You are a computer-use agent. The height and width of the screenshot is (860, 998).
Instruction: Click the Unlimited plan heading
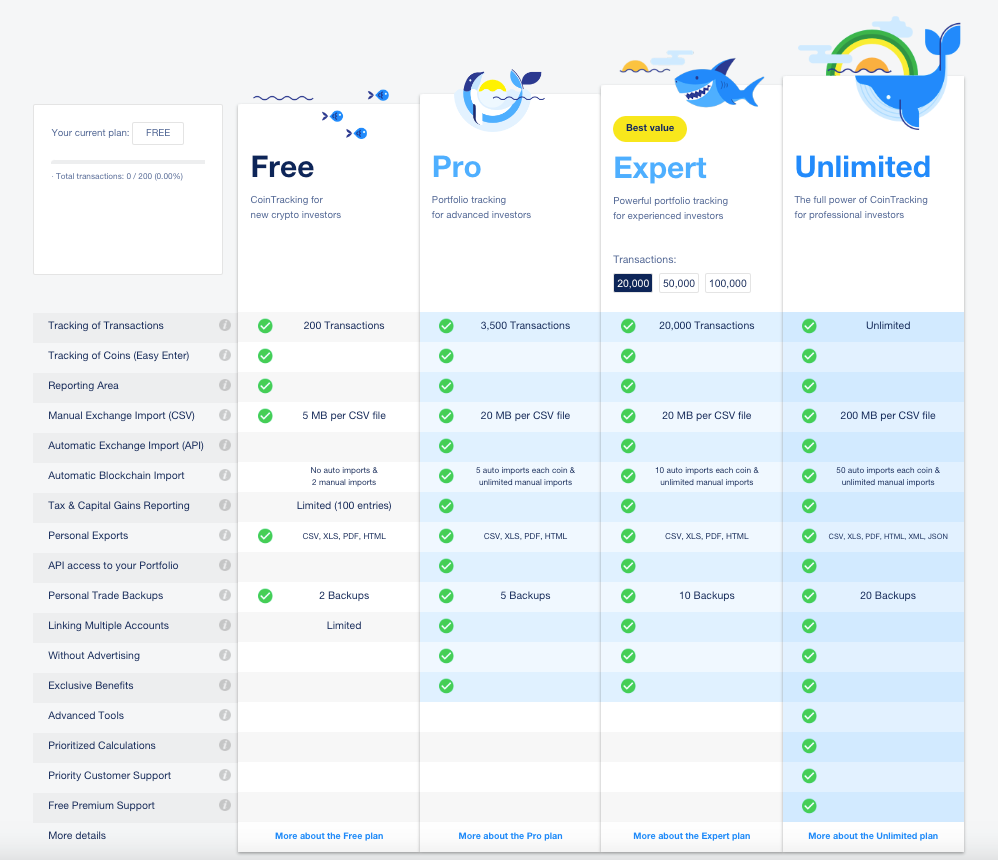pyautogui.click(x=863, y=167)
